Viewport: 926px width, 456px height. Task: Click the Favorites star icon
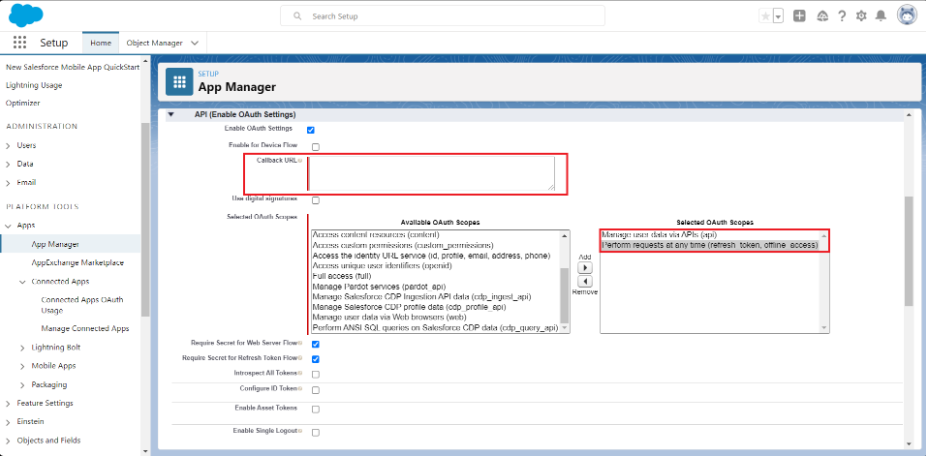(x=765, y=17)
